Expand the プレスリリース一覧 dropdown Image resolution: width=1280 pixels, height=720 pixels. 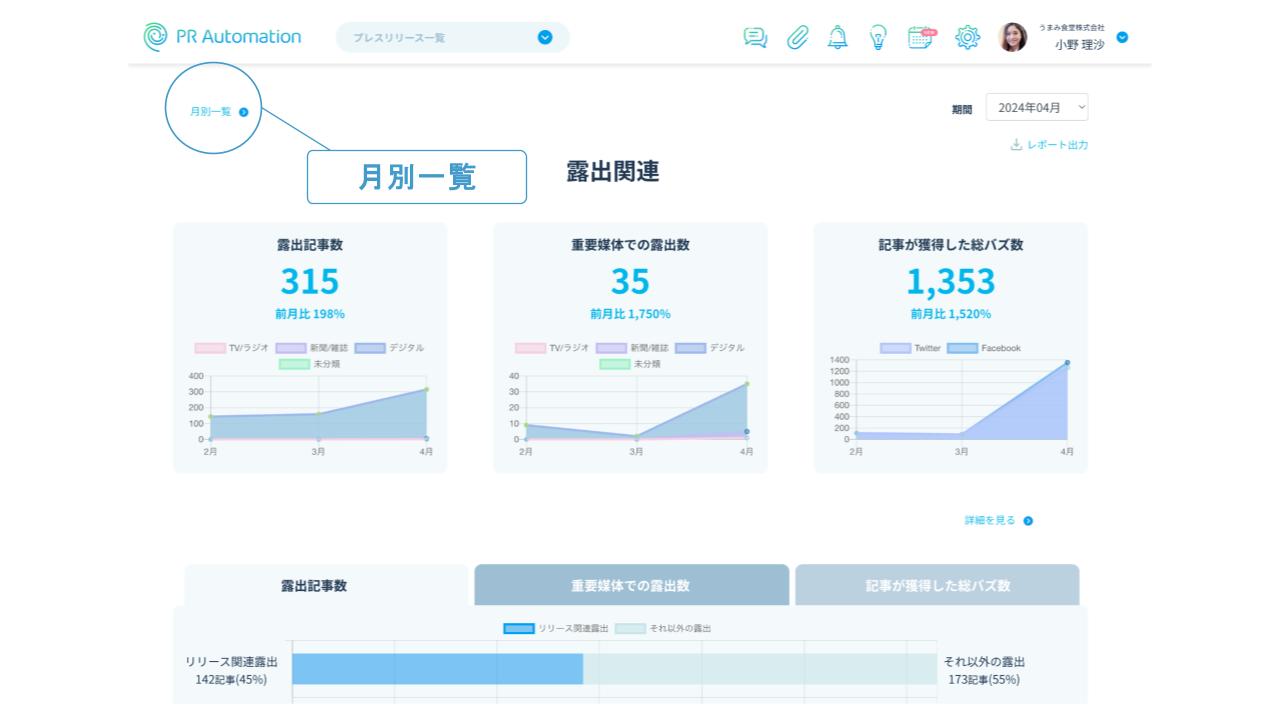545,38
